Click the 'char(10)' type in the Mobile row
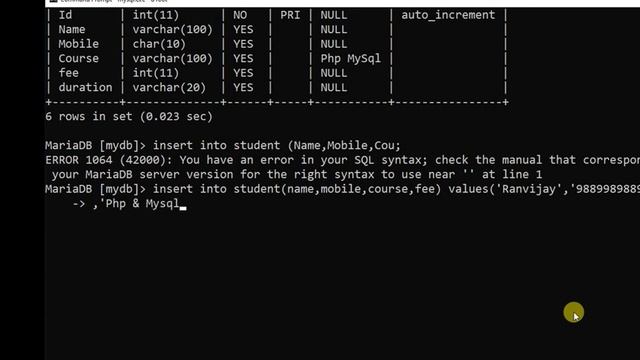 pyautogui.click(x=159, y=44)
